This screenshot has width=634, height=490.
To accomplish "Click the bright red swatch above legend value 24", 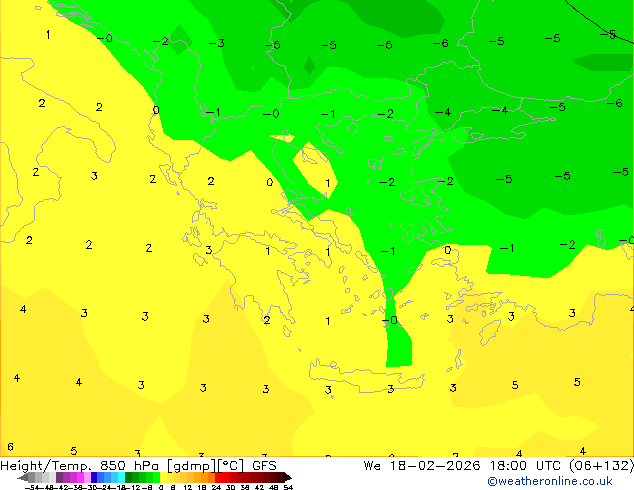I will [x=218, y=477].
